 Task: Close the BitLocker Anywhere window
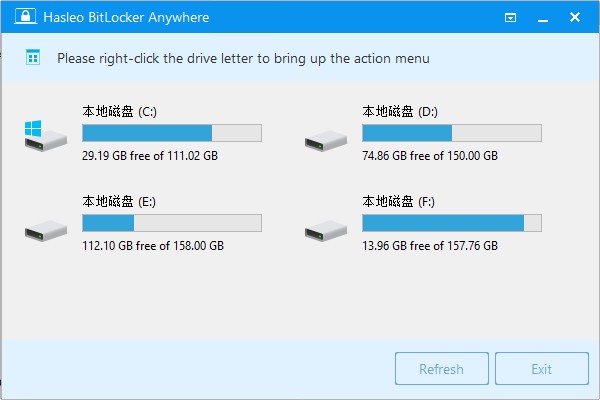(578, 17)
